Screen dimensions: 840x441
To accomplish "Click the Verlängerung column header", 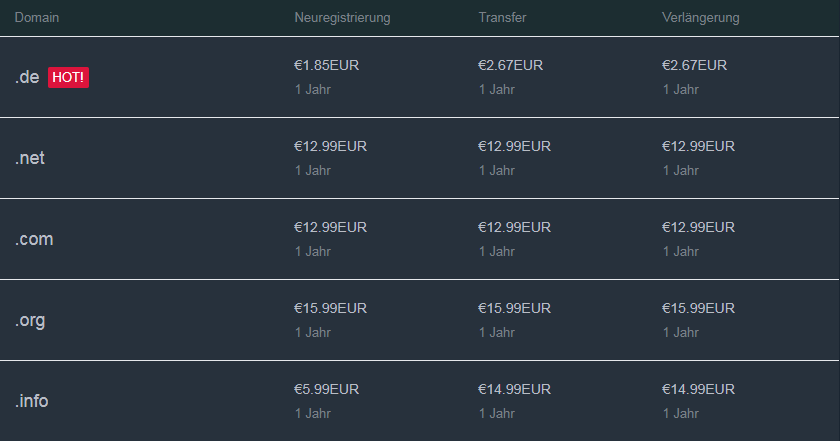I will click(700, 17).
